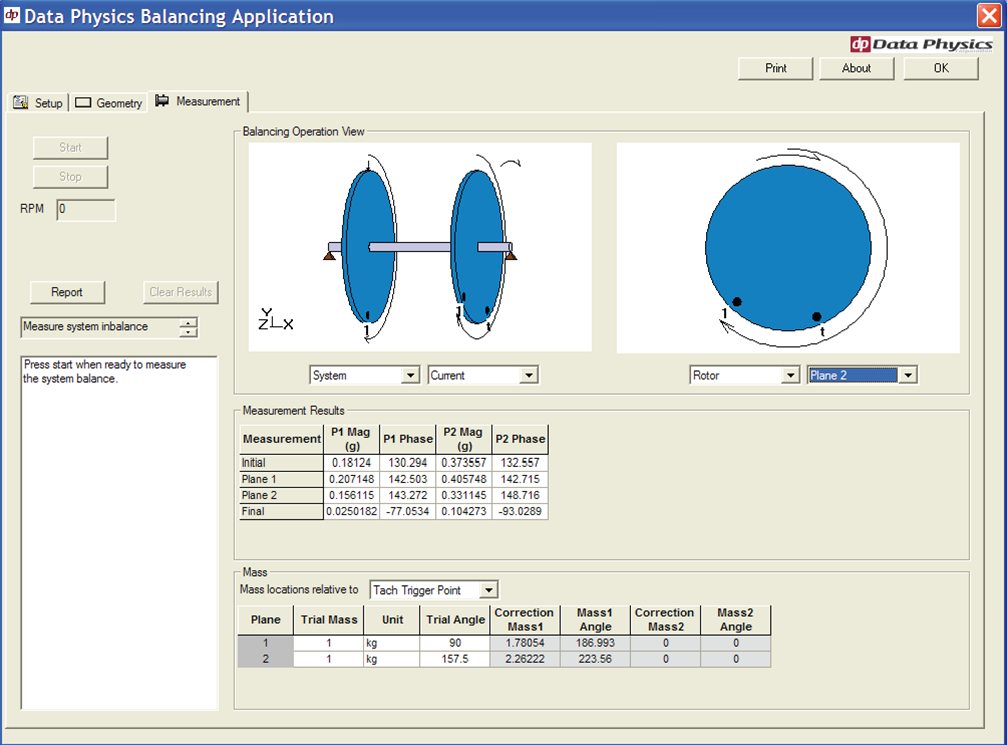Click cell value -77.0534
Screen dimensions: 1007x745
tap(408, 511)
